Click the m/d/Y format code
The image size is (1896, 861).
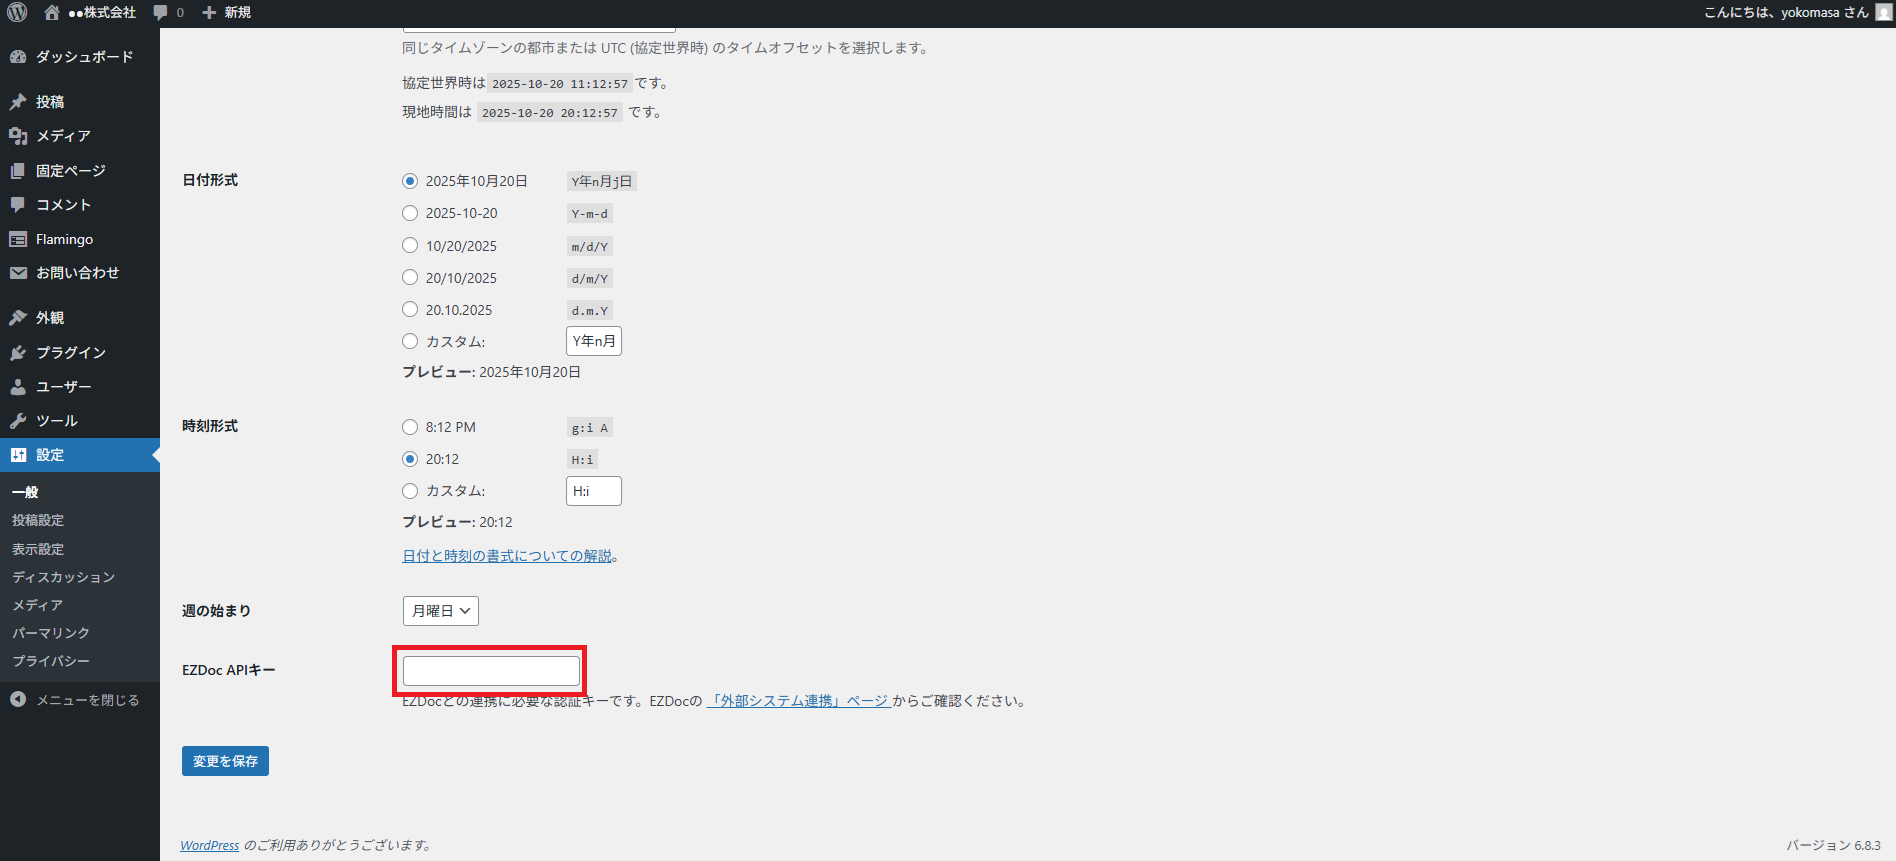coord(590,246)
